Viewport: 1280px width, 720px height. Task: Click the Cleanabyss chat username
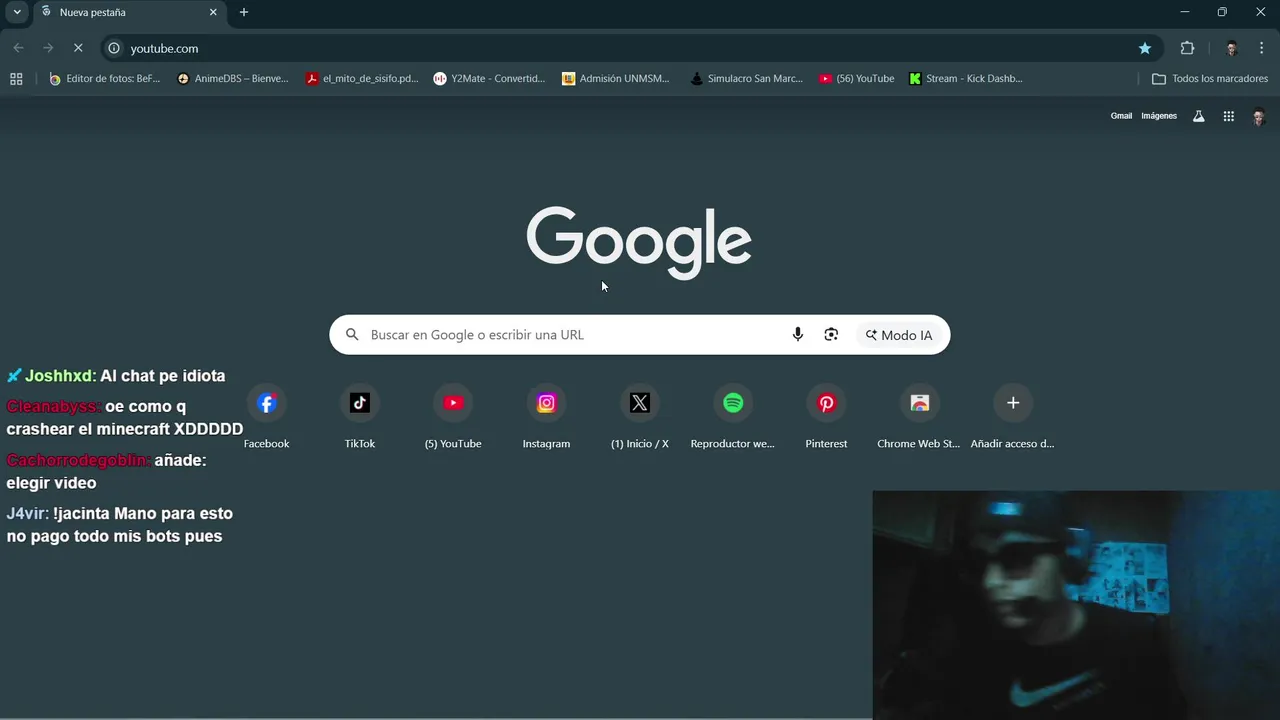[53, 407]
